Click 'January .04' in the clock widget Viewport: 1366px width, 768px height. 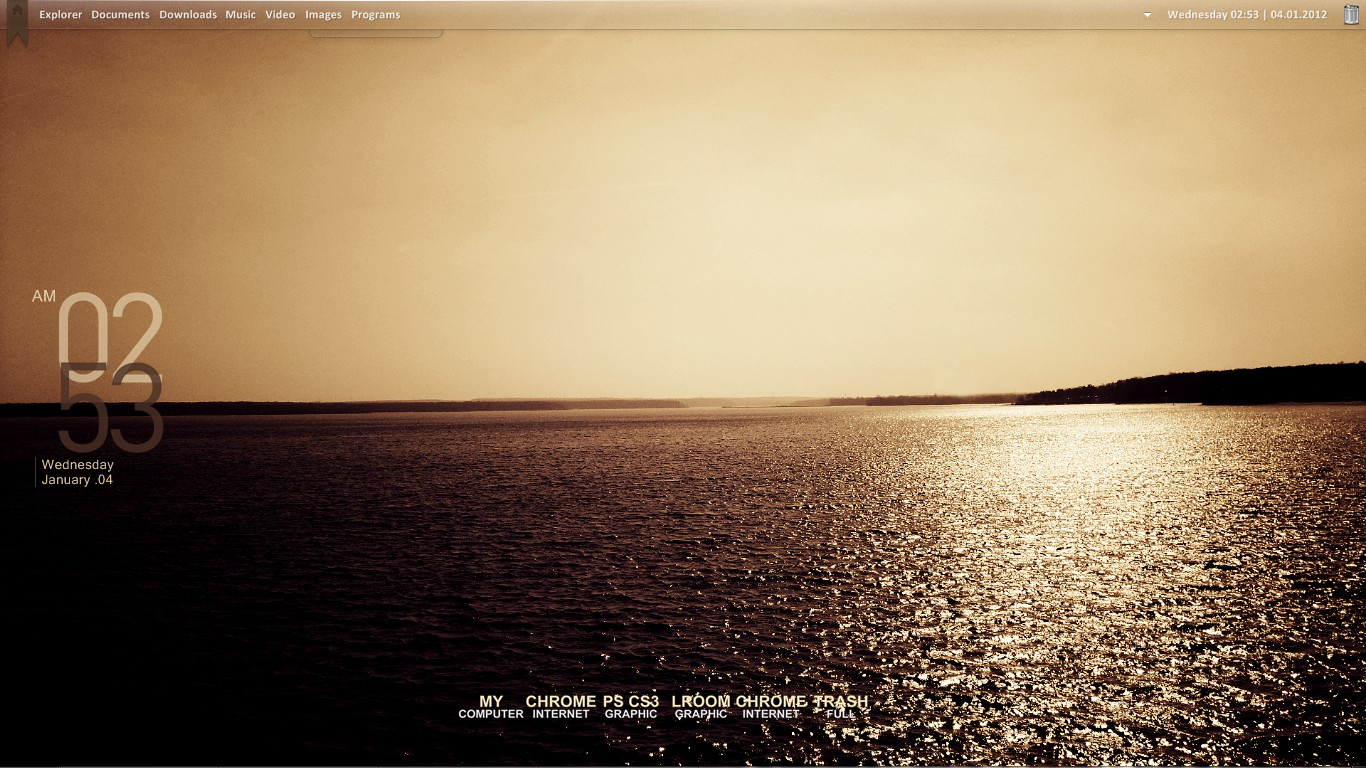(x=77, y=480)
